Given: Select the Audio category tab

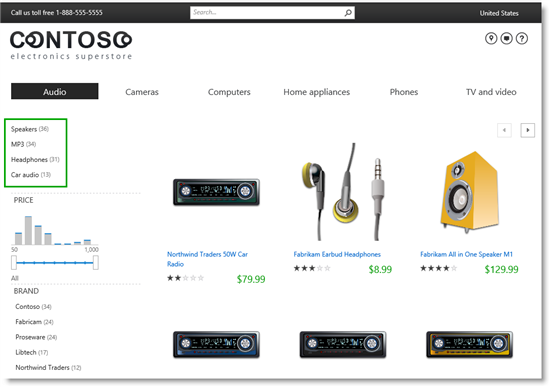Looking at the screenshot, I should [55, 92].
